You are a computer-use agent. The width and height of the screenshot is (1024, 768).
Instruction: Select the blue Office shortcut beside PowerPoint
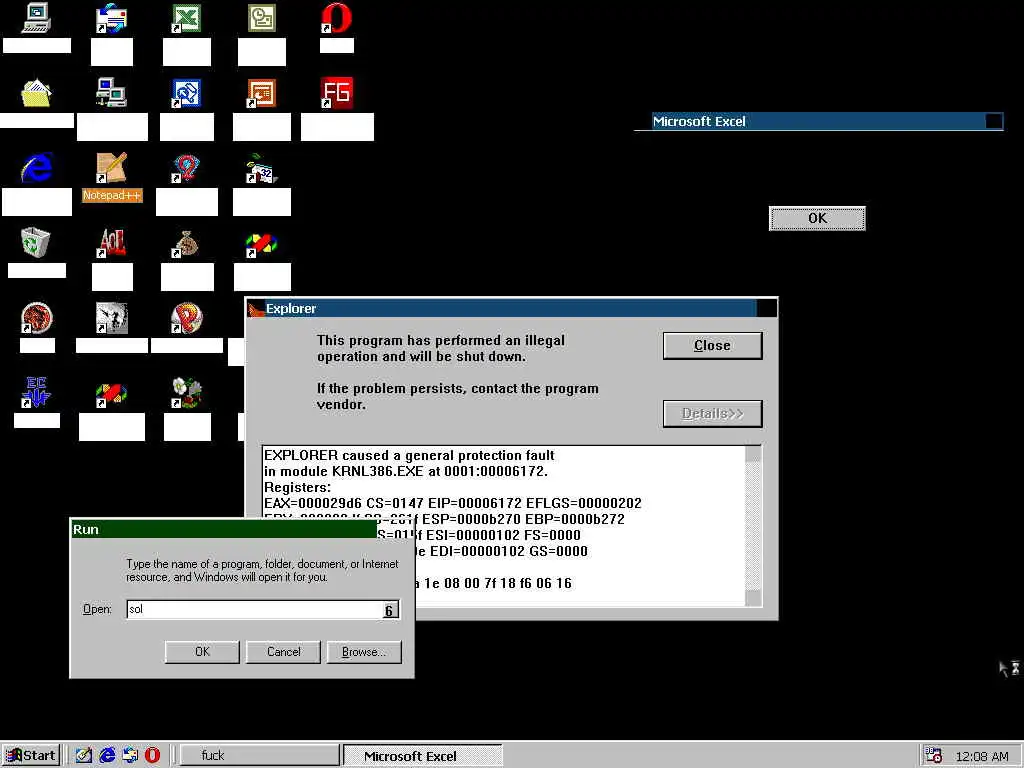tap(186, 93)
